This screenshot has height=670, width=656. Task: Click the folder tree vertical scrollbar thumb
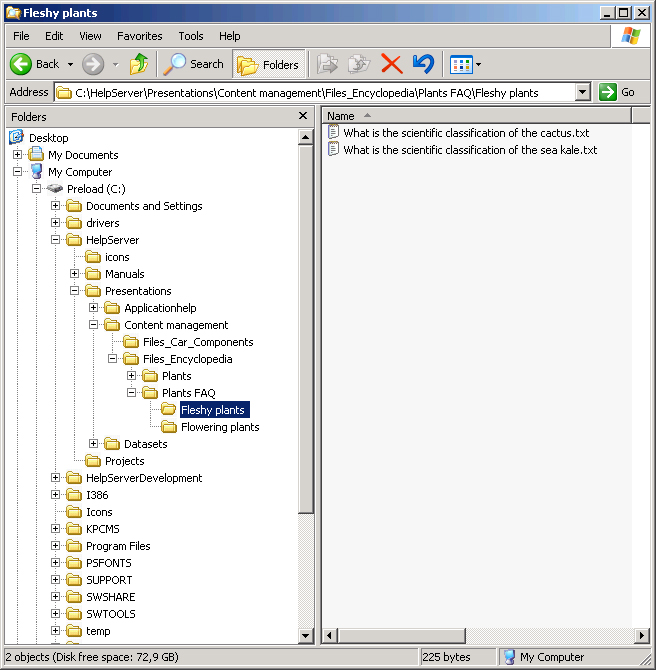pyautogui.click(x=306, y=329)
